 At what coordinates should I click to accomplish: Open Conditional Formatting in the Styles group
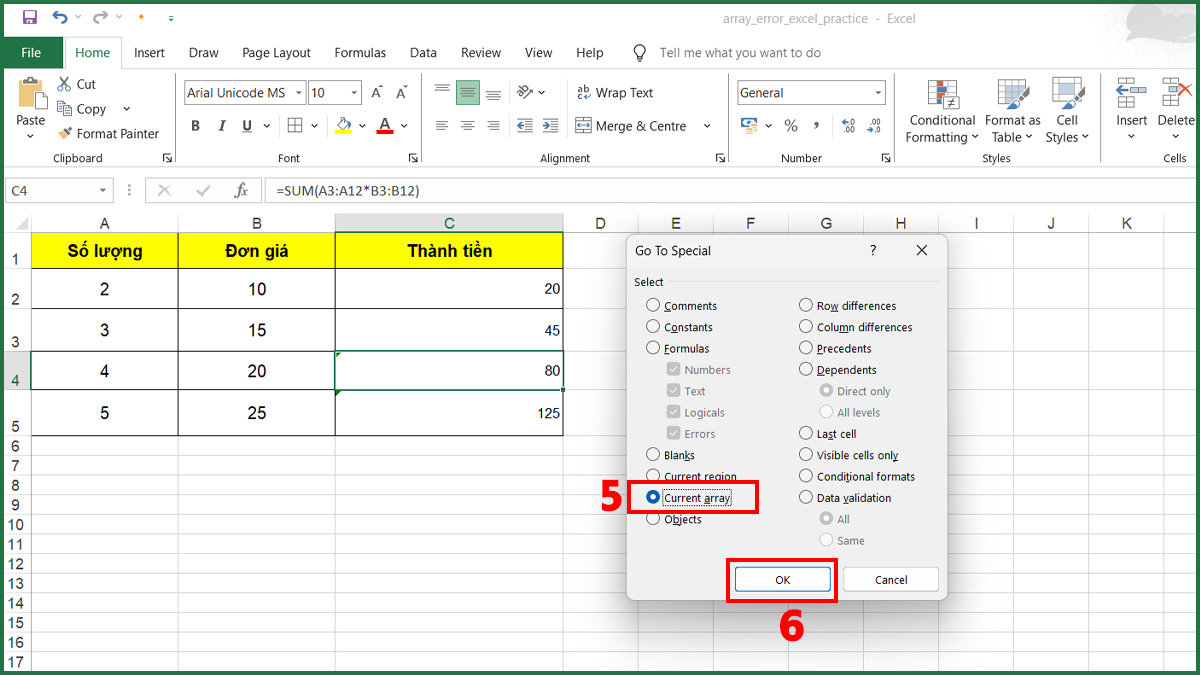(941, 112)
